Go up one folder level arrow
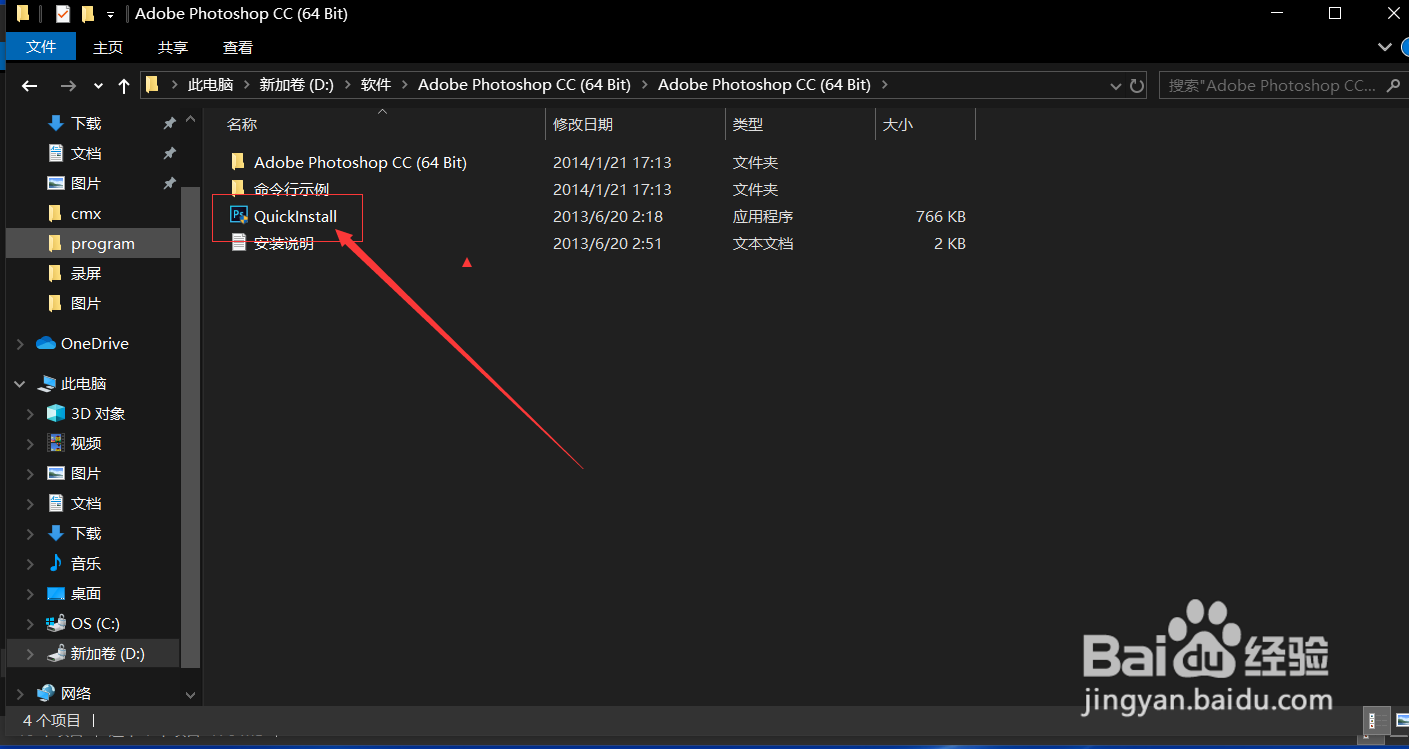 (x=124, y=86)
